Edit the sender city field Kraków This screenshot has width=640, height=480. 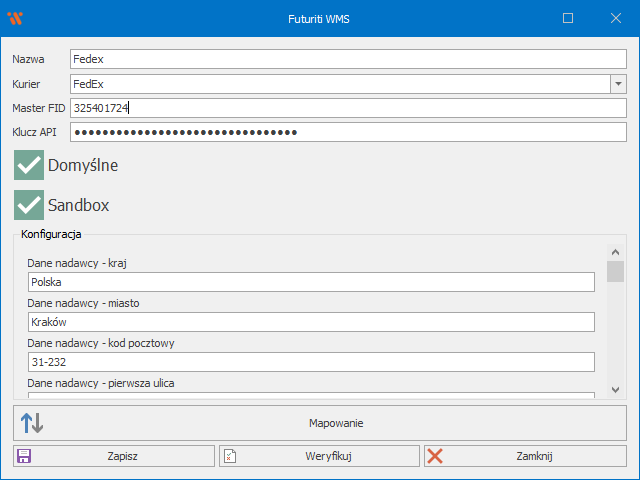(311, 322)
